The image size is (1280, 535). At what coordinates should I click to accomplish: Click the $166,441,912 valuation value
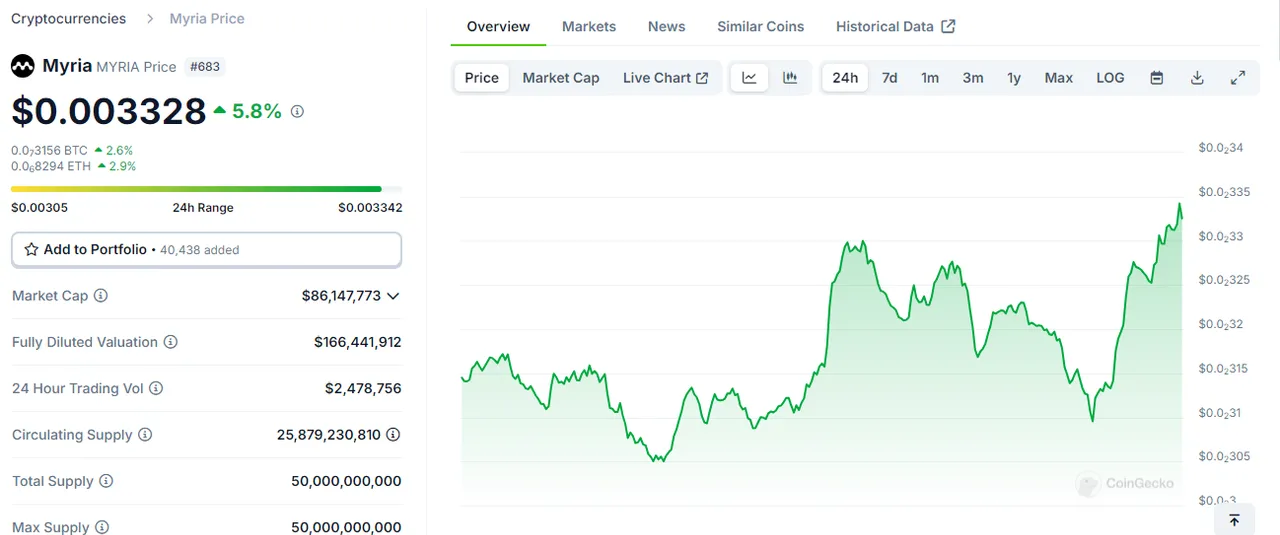[x=358, y=342]
